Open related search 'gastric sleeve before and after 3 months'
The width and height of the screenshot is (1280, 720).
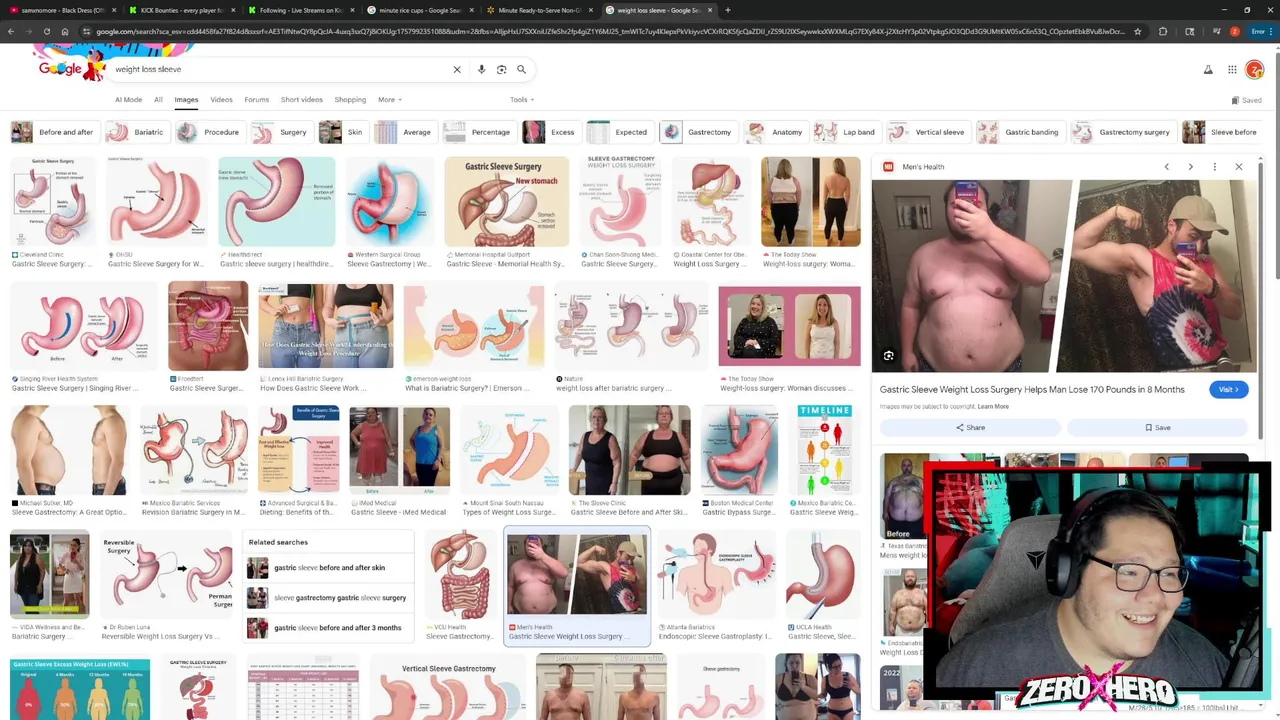pyautogui.click(x=329, y=628)
